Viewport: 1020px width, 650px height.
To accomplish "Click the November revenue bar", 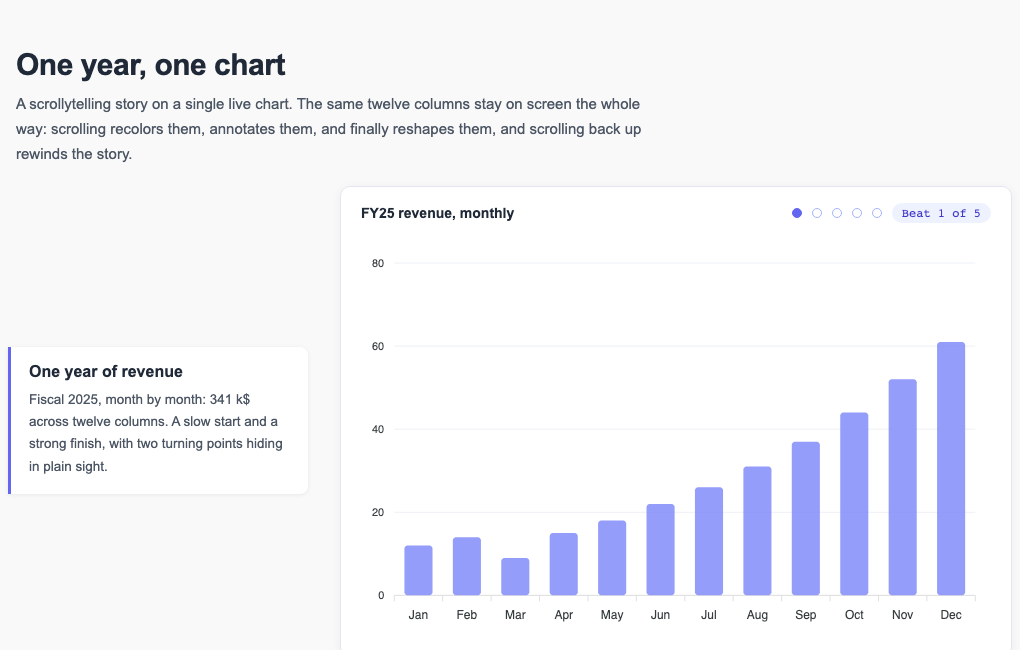I will pyautogui.click(x=903, y=487).
